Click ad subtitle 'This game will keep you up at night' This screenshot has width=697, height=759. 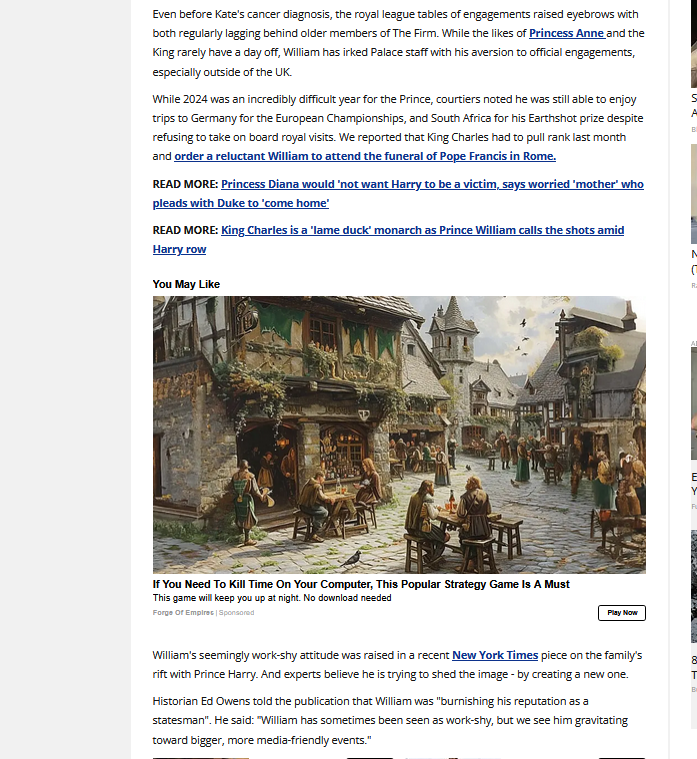pyautogui.click(x=272, y=598)
